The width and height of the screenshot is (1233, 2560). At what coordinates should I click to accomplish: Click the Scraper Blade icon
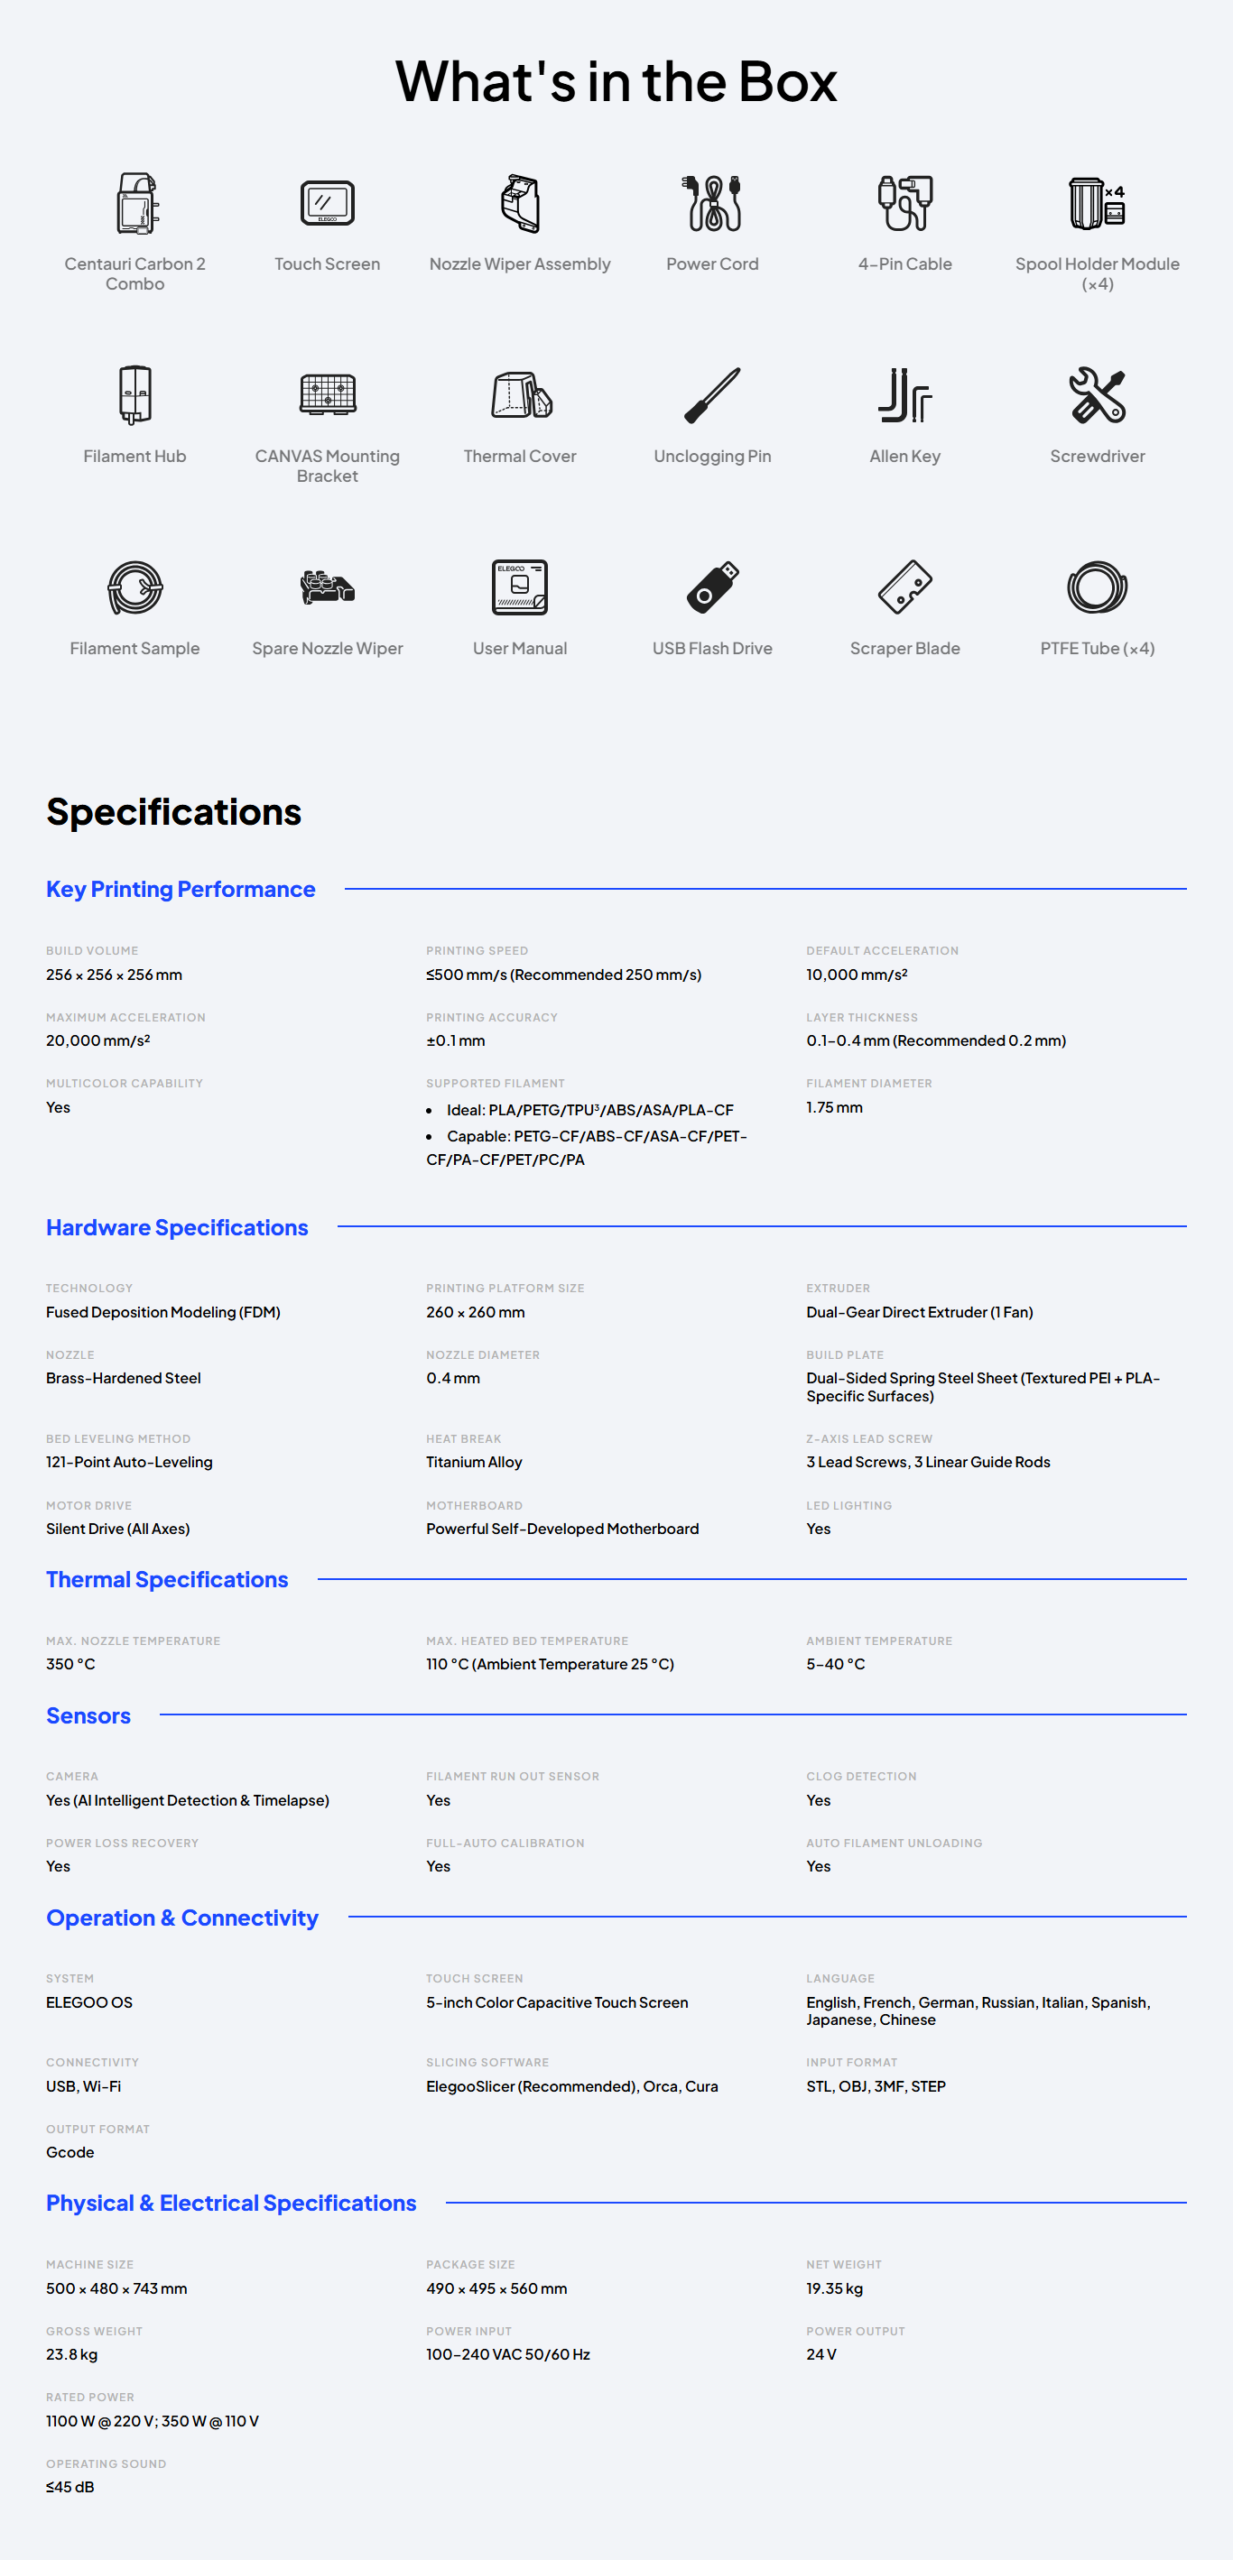coord(905,587)
